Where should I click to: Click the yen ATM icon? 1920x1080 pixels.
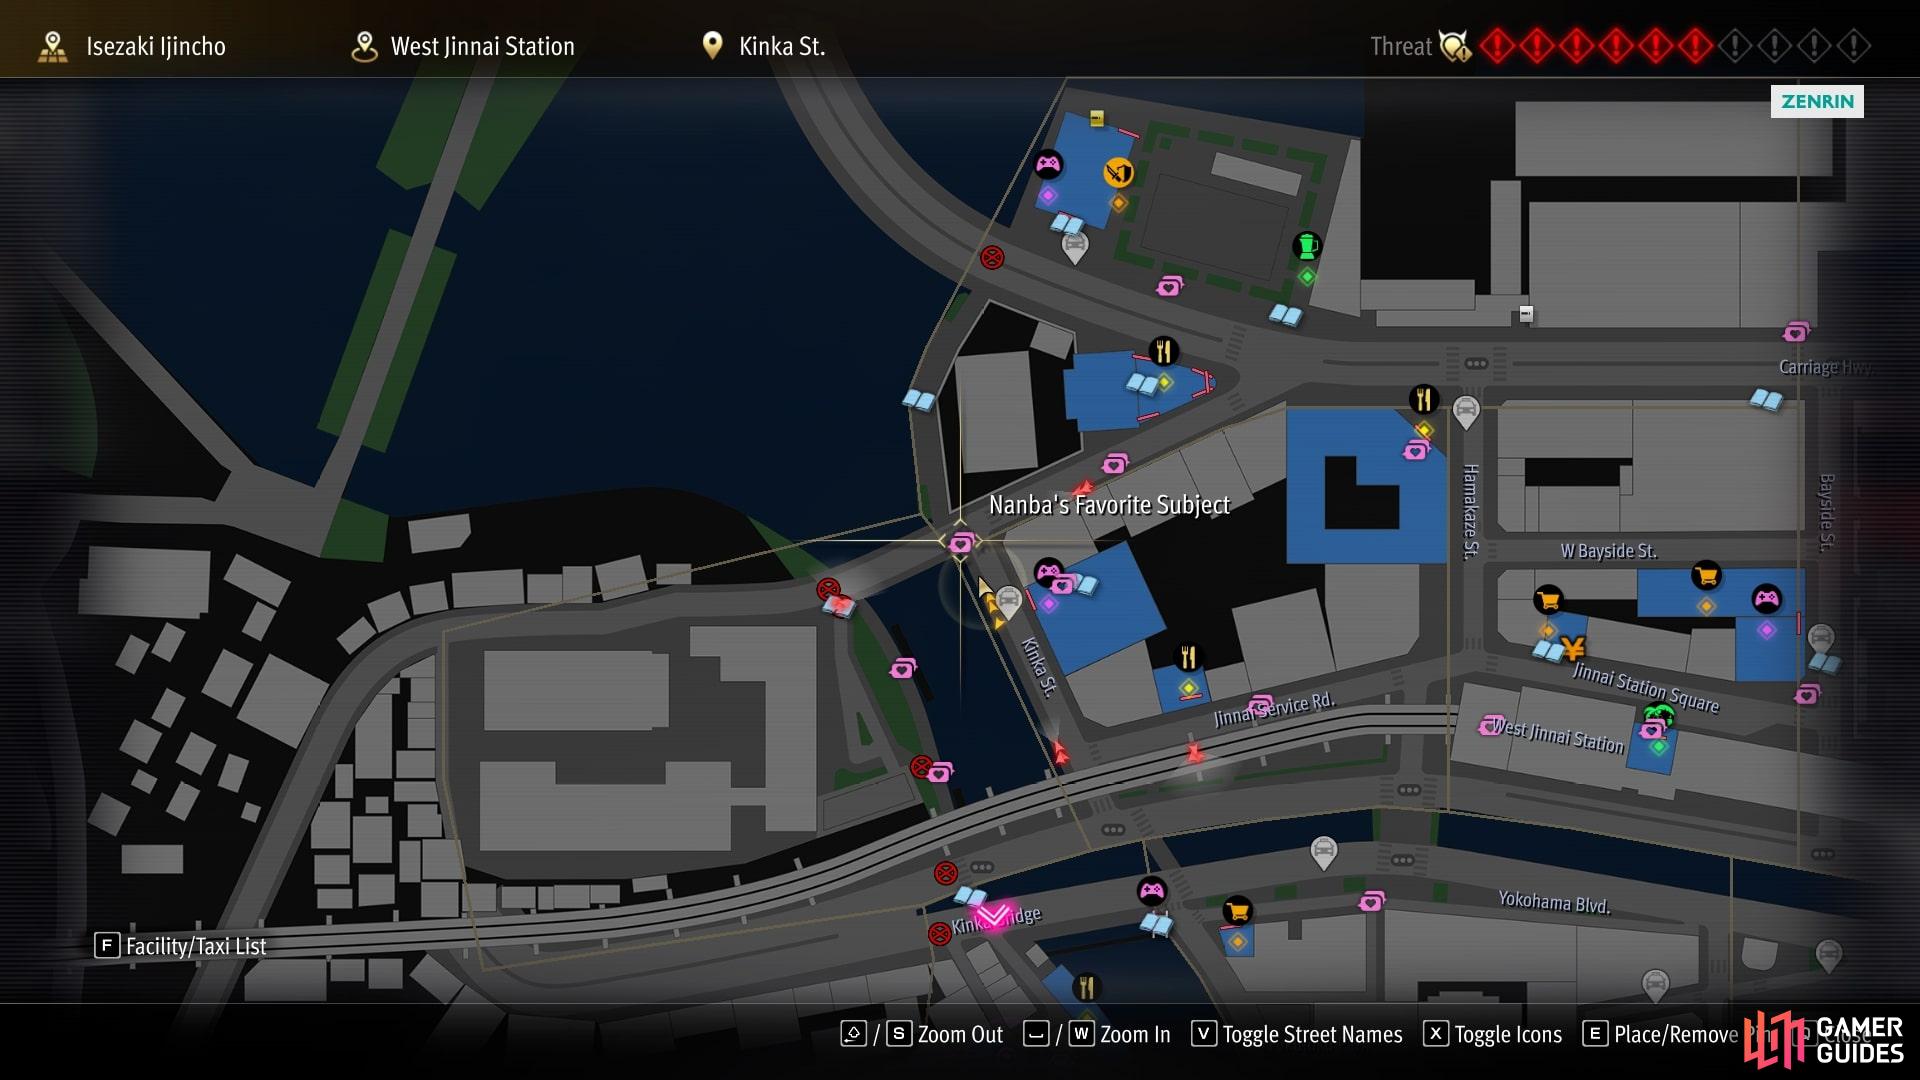click(x=1574, y=649)
